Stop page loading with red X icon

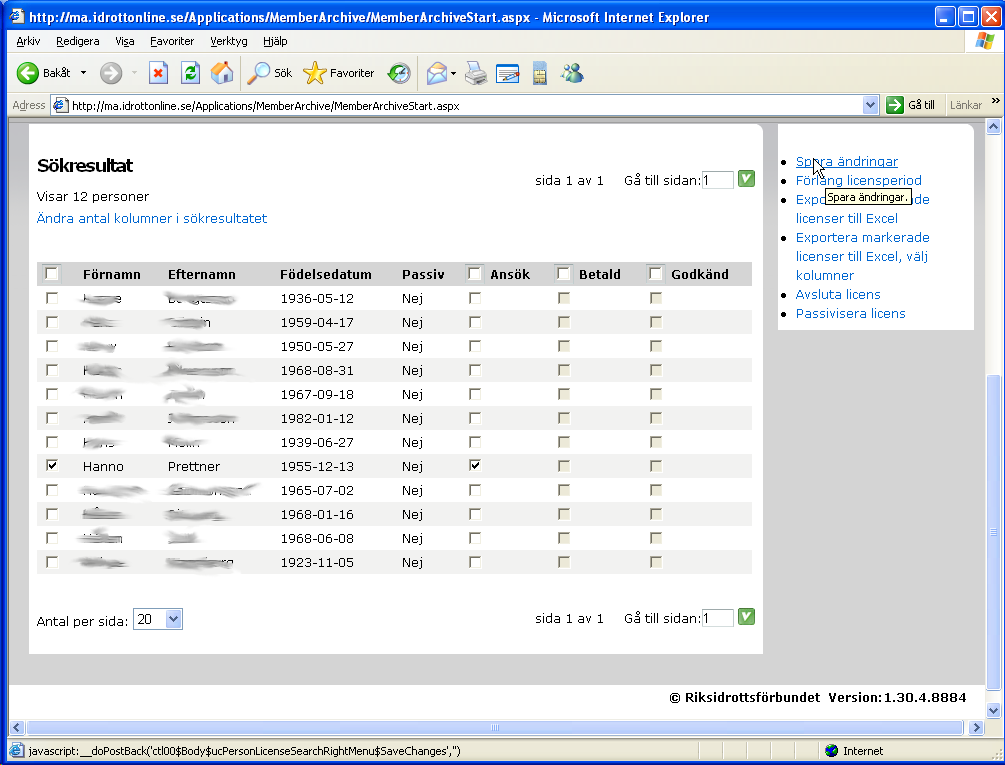[158, 73]
